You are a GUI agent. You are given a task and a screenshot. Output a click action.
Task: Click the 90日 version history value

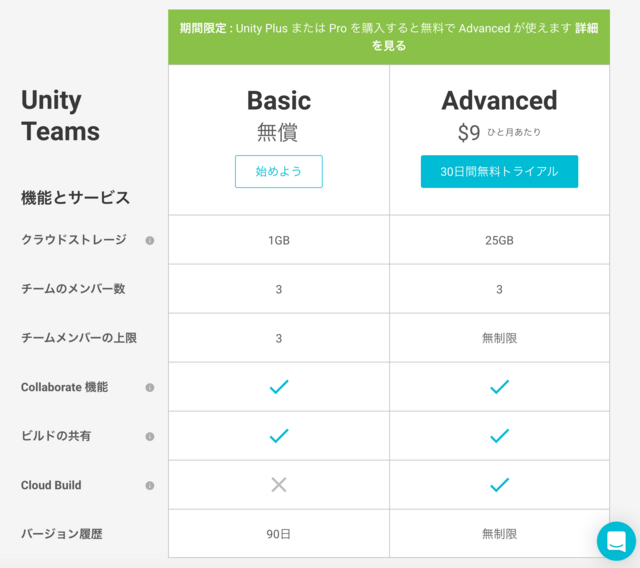[278, 534]
